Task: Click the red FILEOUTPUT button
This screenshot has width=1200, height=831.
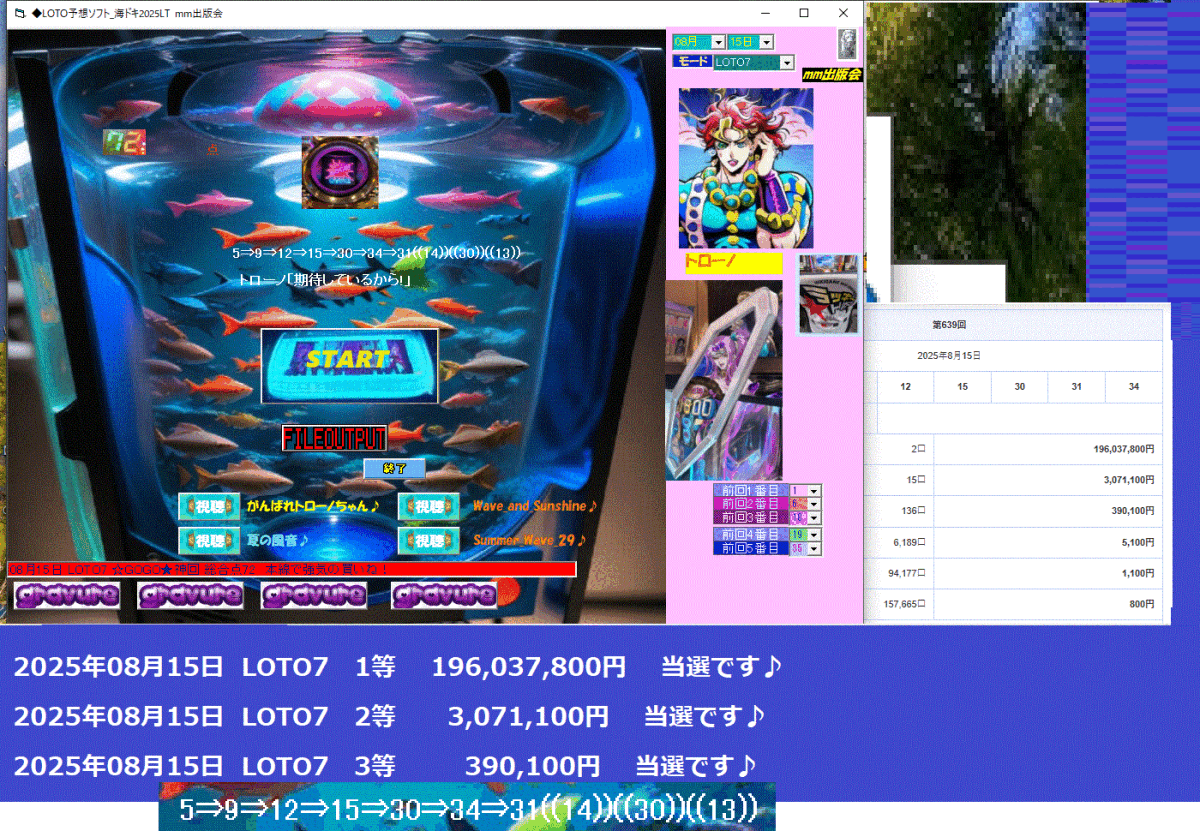Action: click(334, 438)
